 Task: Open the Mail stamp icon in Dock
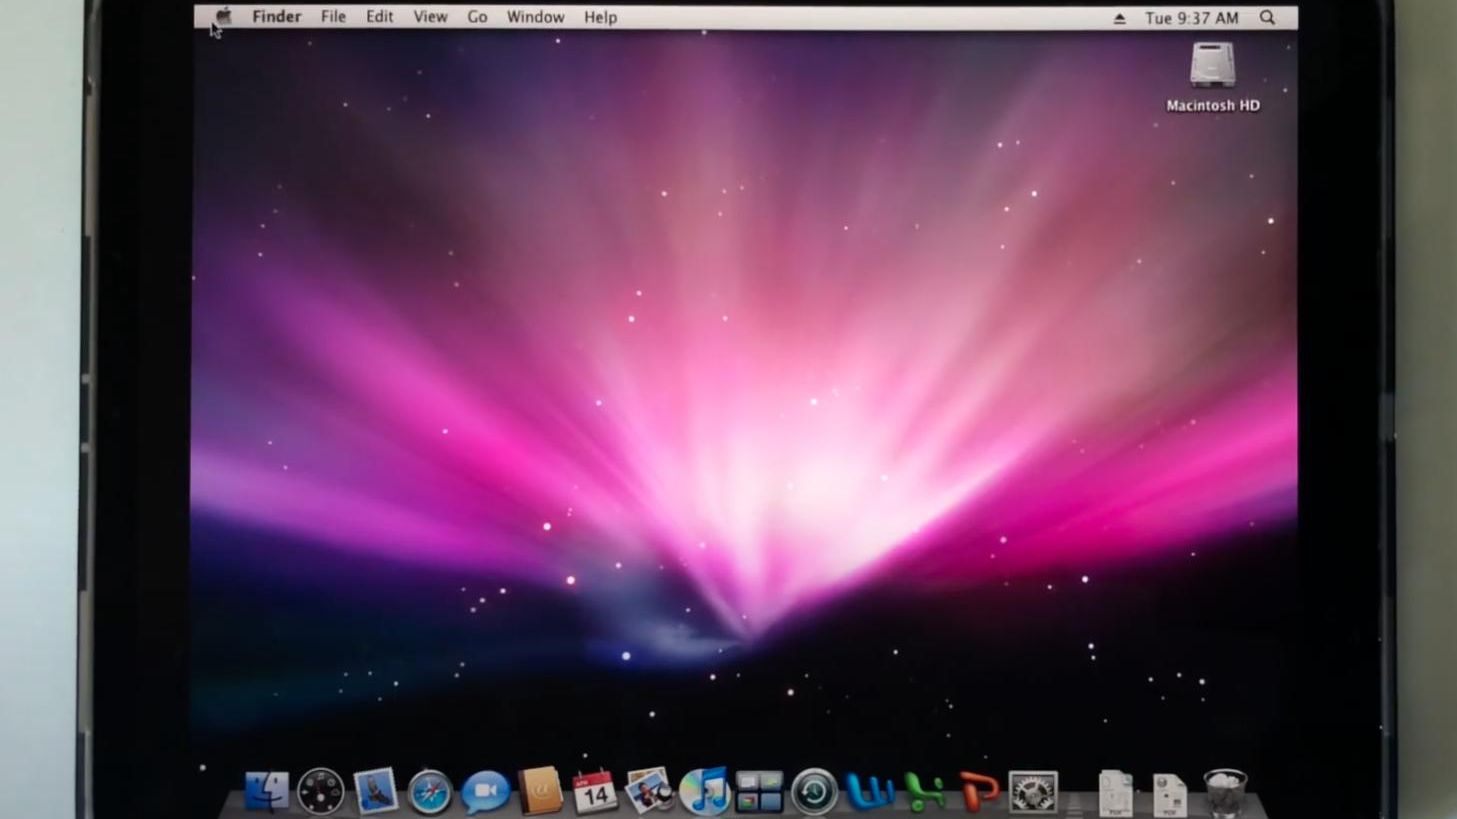click(376, 792)
